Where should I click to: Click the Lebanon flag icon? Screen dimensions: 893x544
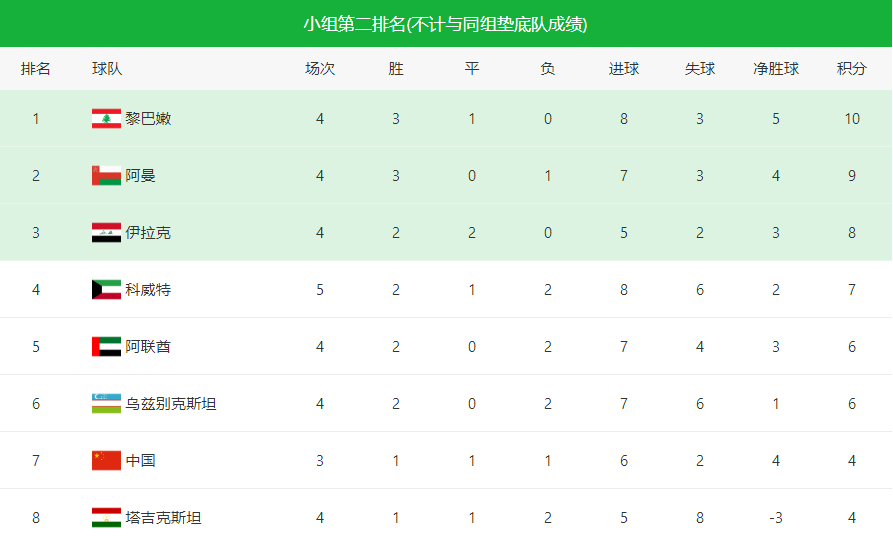[x=105, y=119]
